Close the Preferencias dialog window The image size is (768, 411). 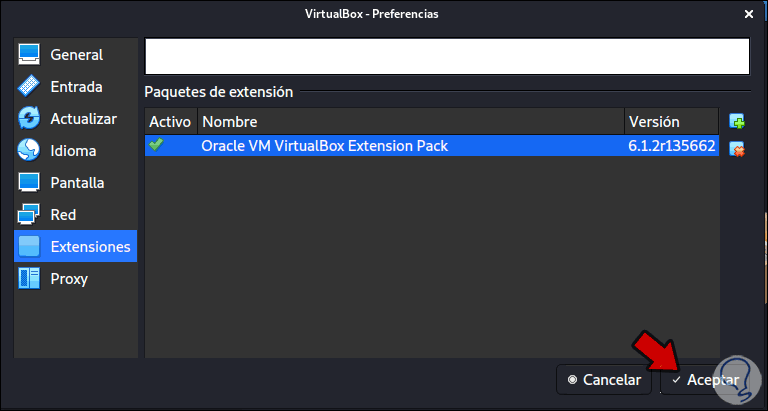click(748, 14)
